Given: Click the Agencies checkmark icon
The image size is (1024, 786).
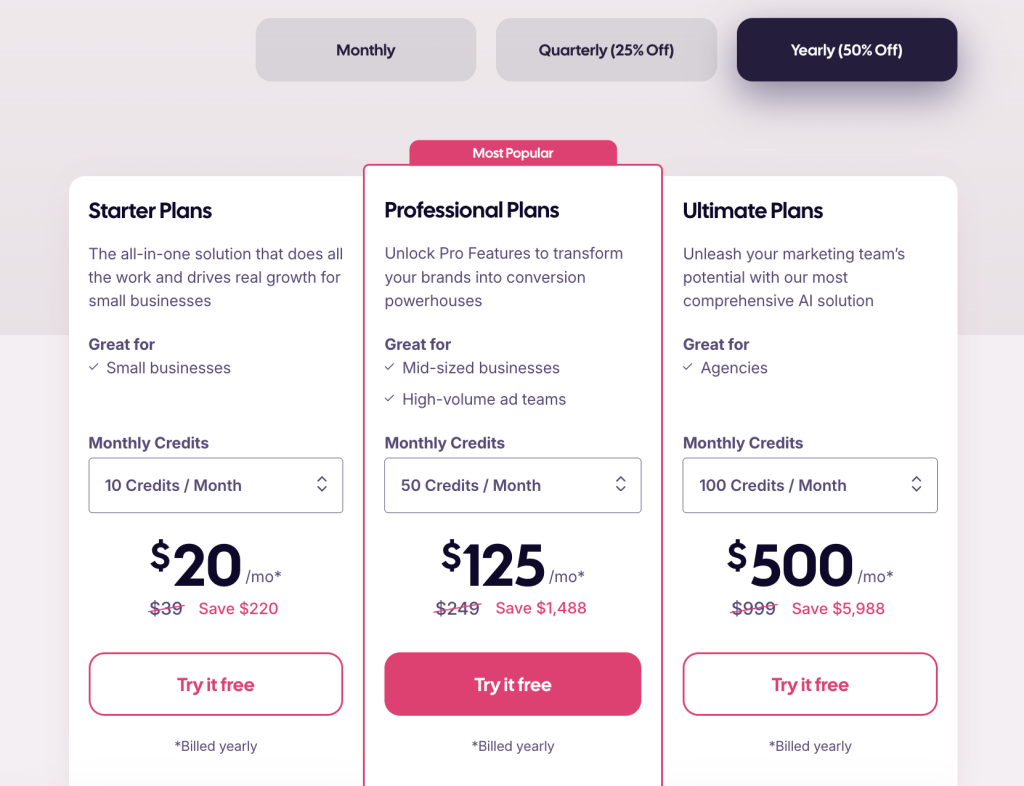Looking at the screenshot, I should 689,368.
